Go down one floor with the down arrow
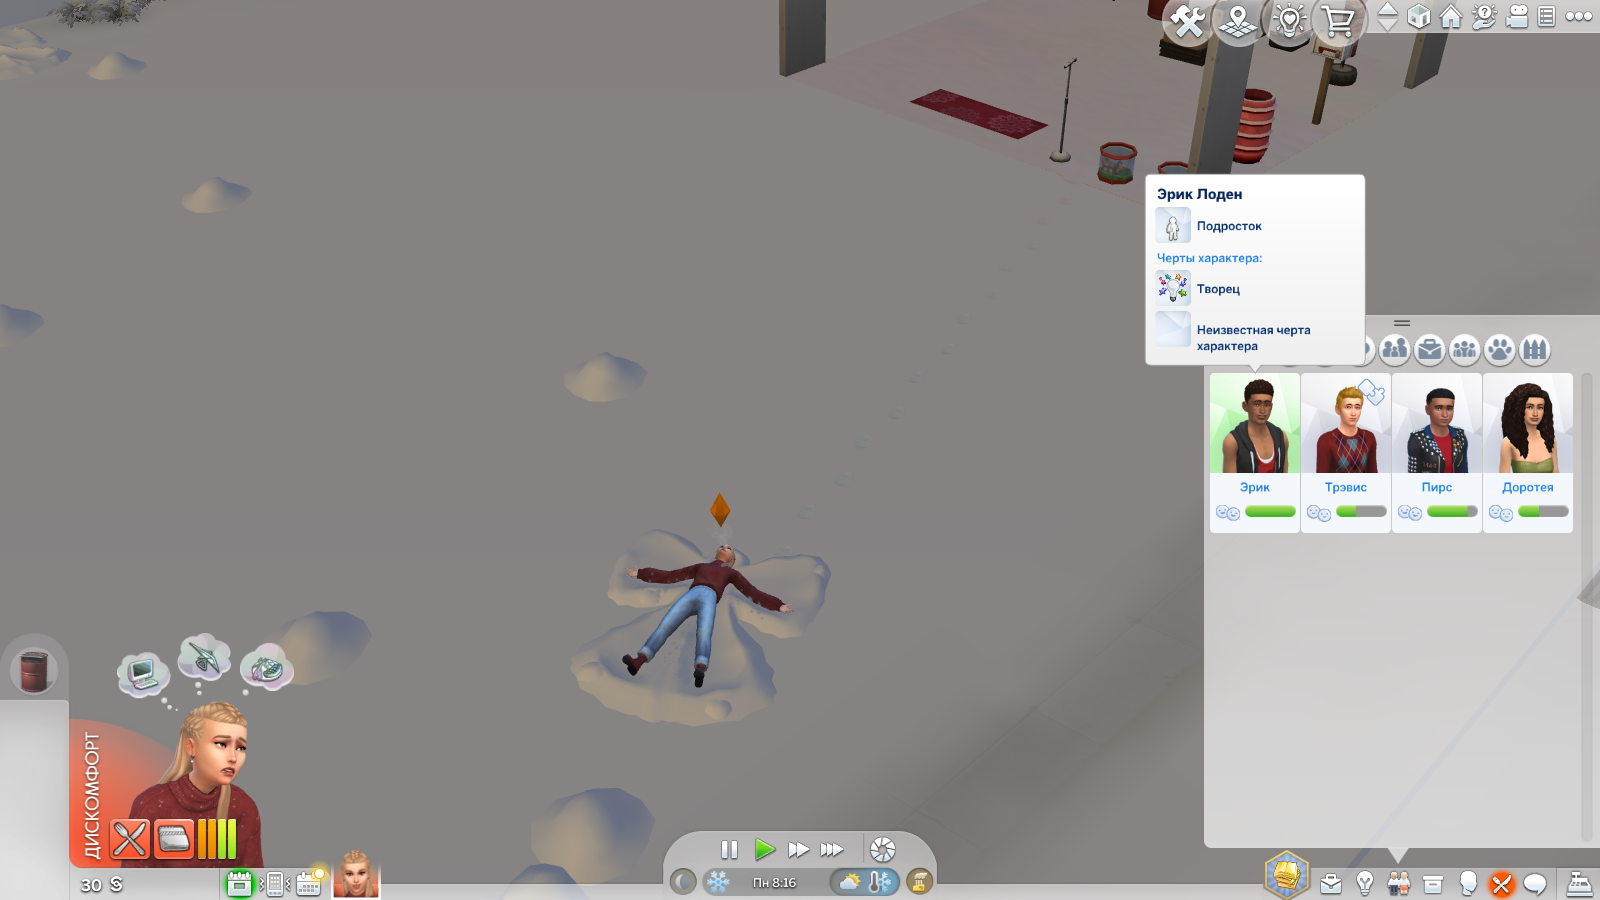The height and width of the screenshot is (900, 1600). [1388, 24]
